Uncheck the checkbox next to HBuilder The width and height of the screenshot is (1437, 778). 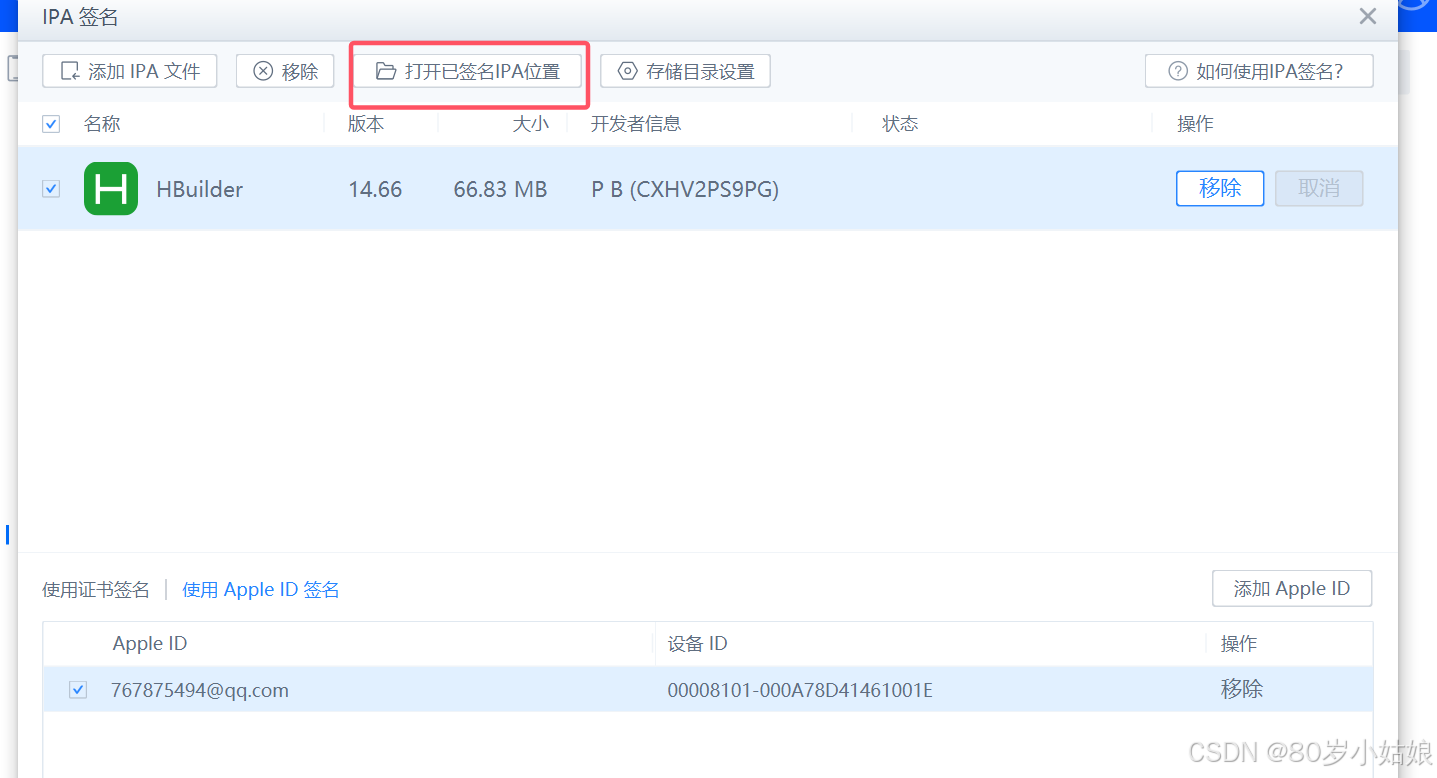(x=50, y=188)
